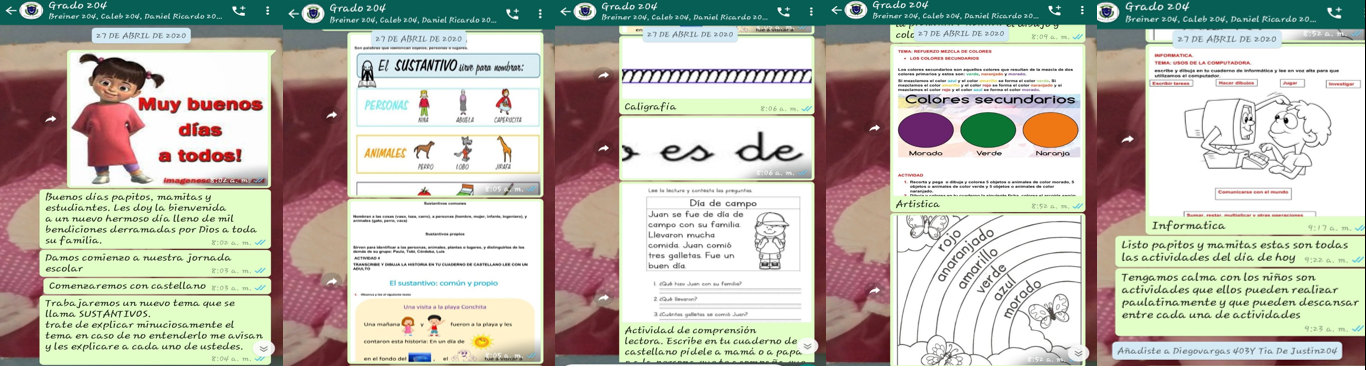1366x370 pixels.
Task: Forward the 'Muy buenos días a todos' image
Action: pos(51,119)
